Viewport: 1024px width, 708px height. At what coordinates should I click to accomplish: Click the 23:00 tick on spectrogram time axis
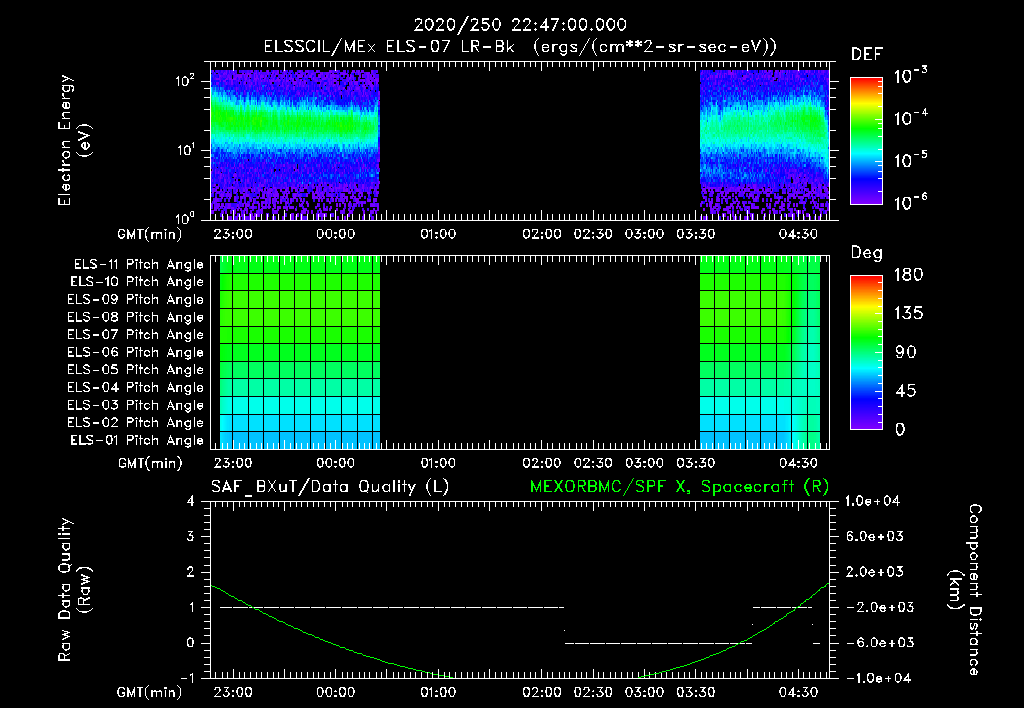233,234
